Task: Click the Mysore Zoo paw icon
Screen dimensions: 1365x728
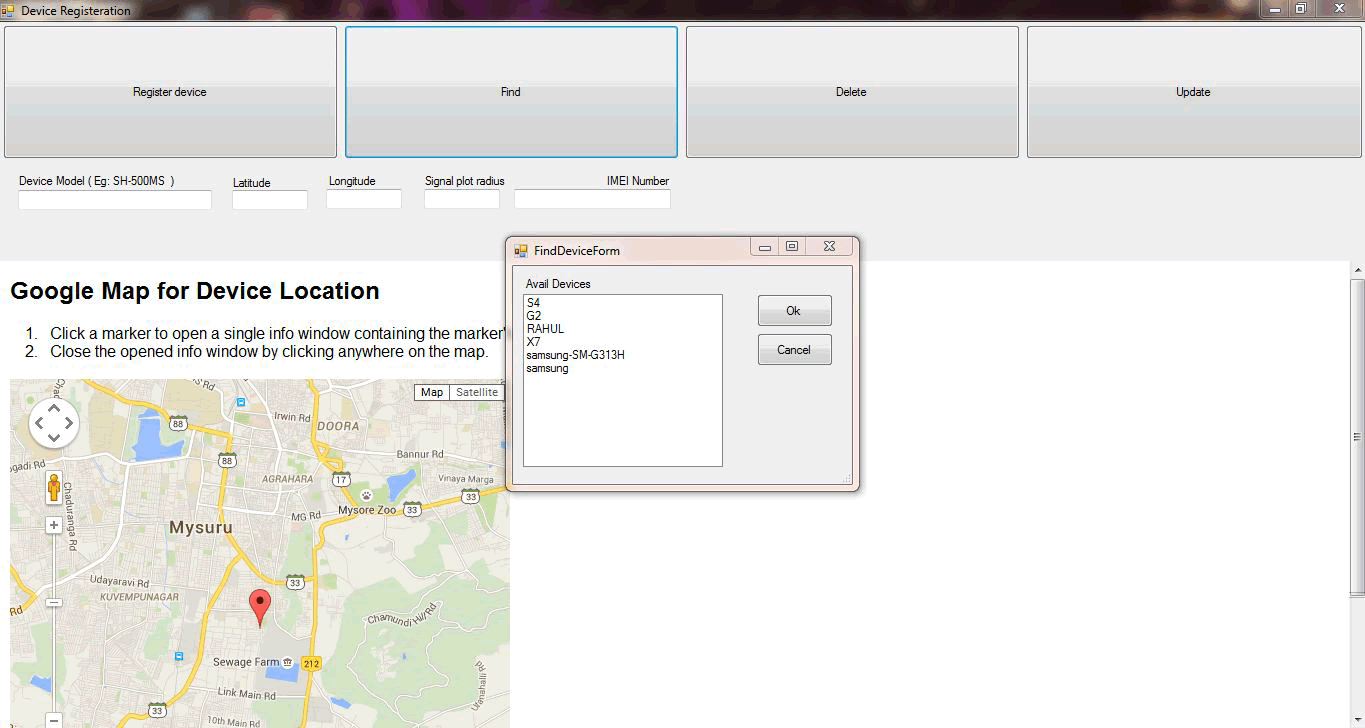Action: point(367,495)
